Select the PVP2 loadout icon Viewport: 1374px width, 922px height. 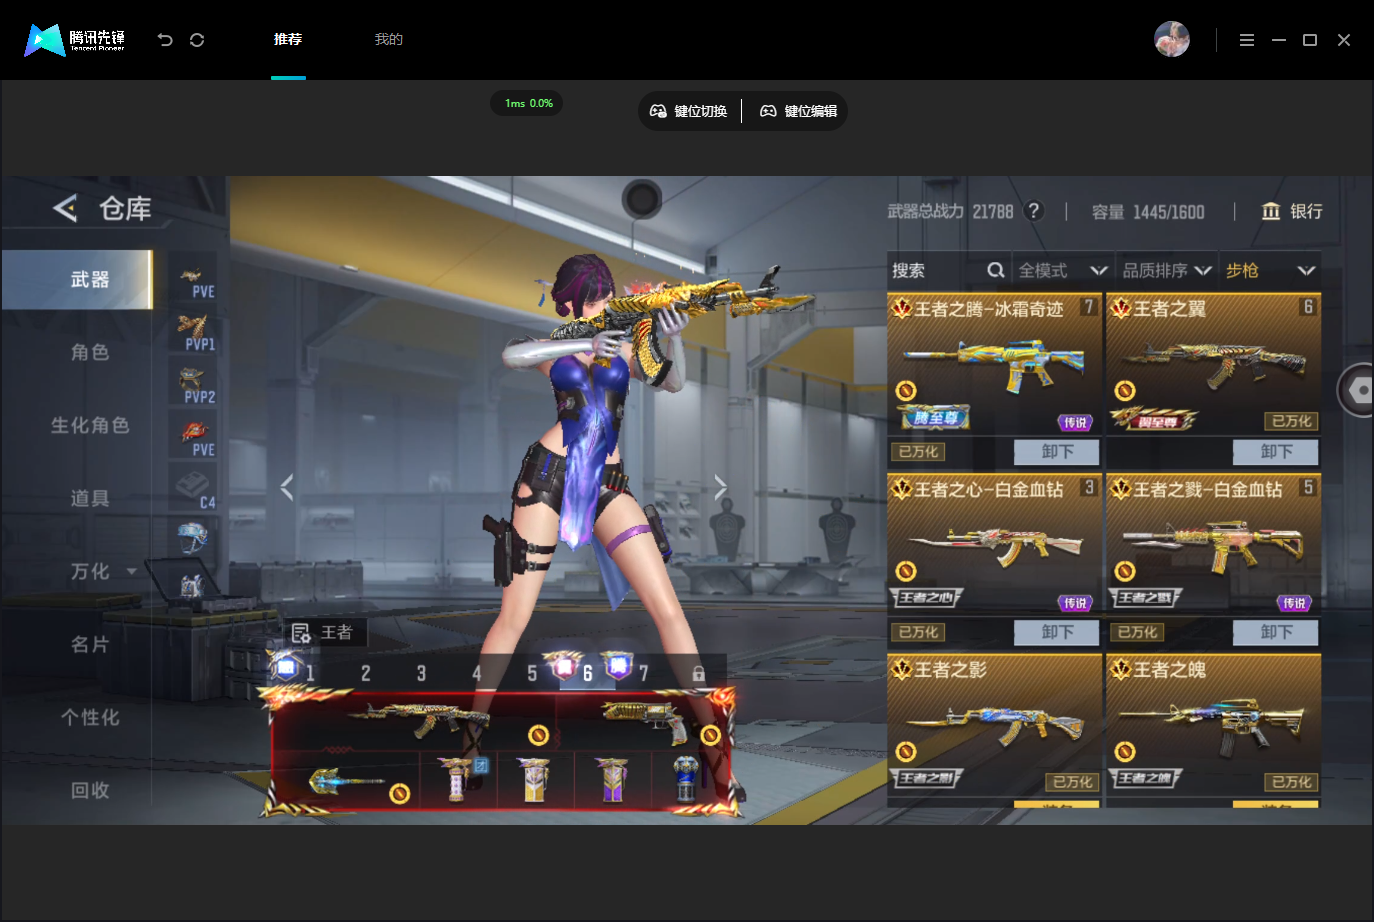(194, 386)
